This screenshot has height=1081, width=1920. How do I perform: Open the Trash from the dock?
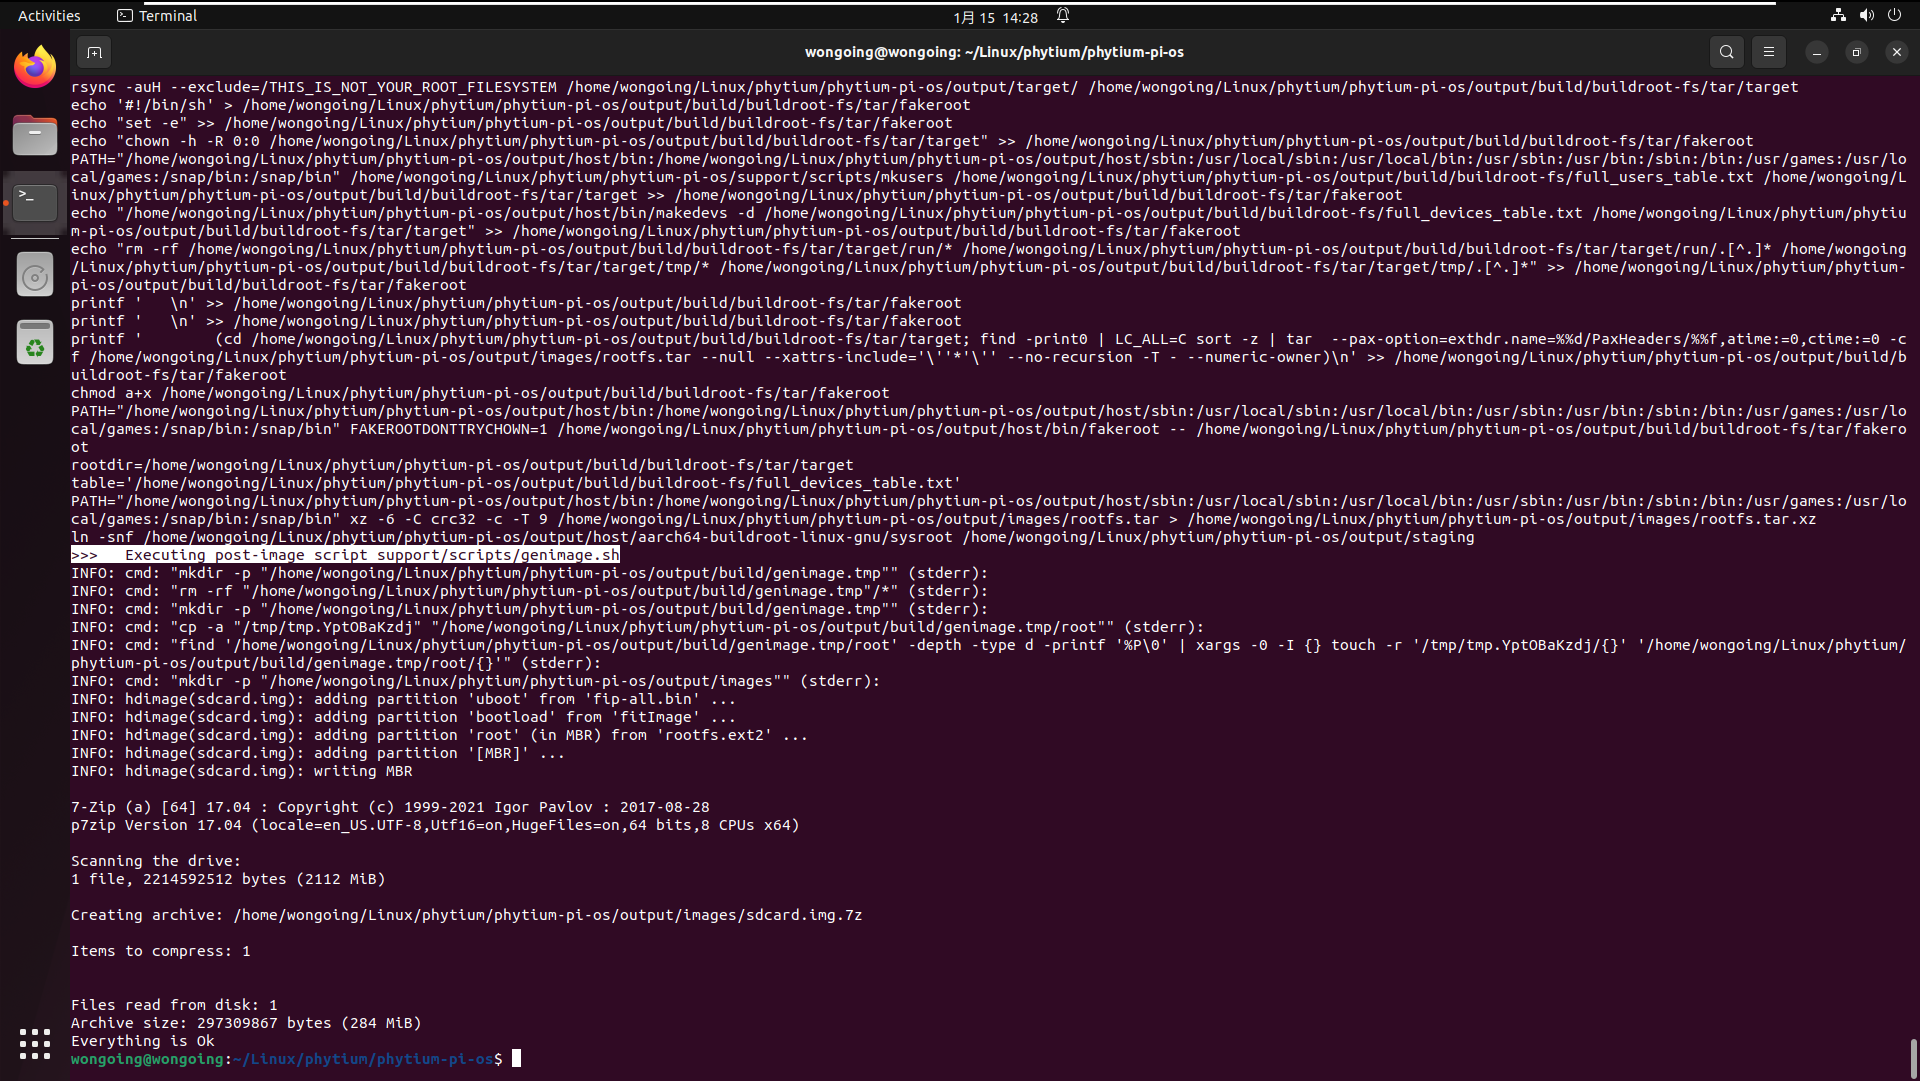click(35, 343)
